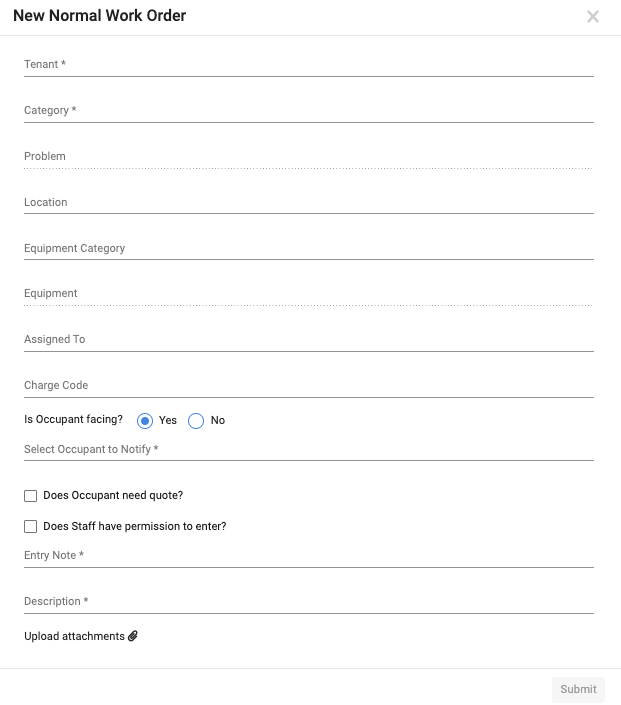Check Does Staff have permission to enter
Image resolution: width=621 pixels, height=705 pixels.
click(x=31, y=526)
